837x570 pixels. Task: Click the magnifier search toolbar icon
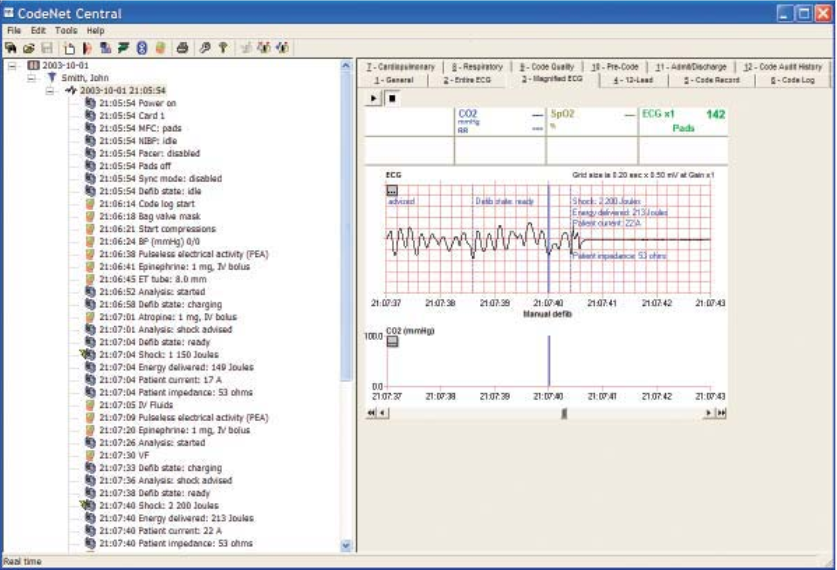tap(205, 48)
